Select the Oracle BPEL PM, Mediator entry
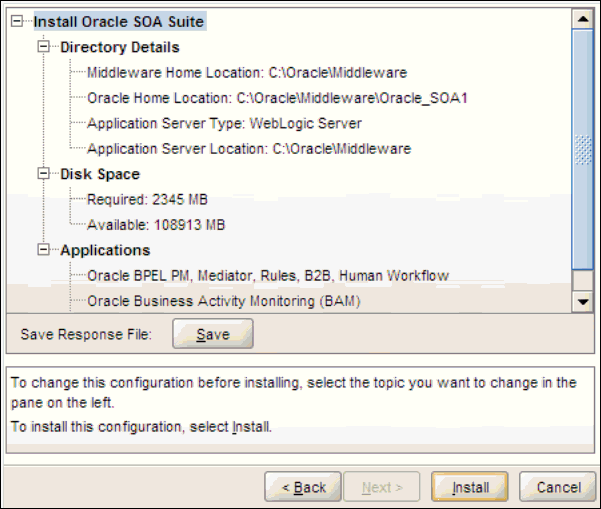 click(x=268, y=275)
